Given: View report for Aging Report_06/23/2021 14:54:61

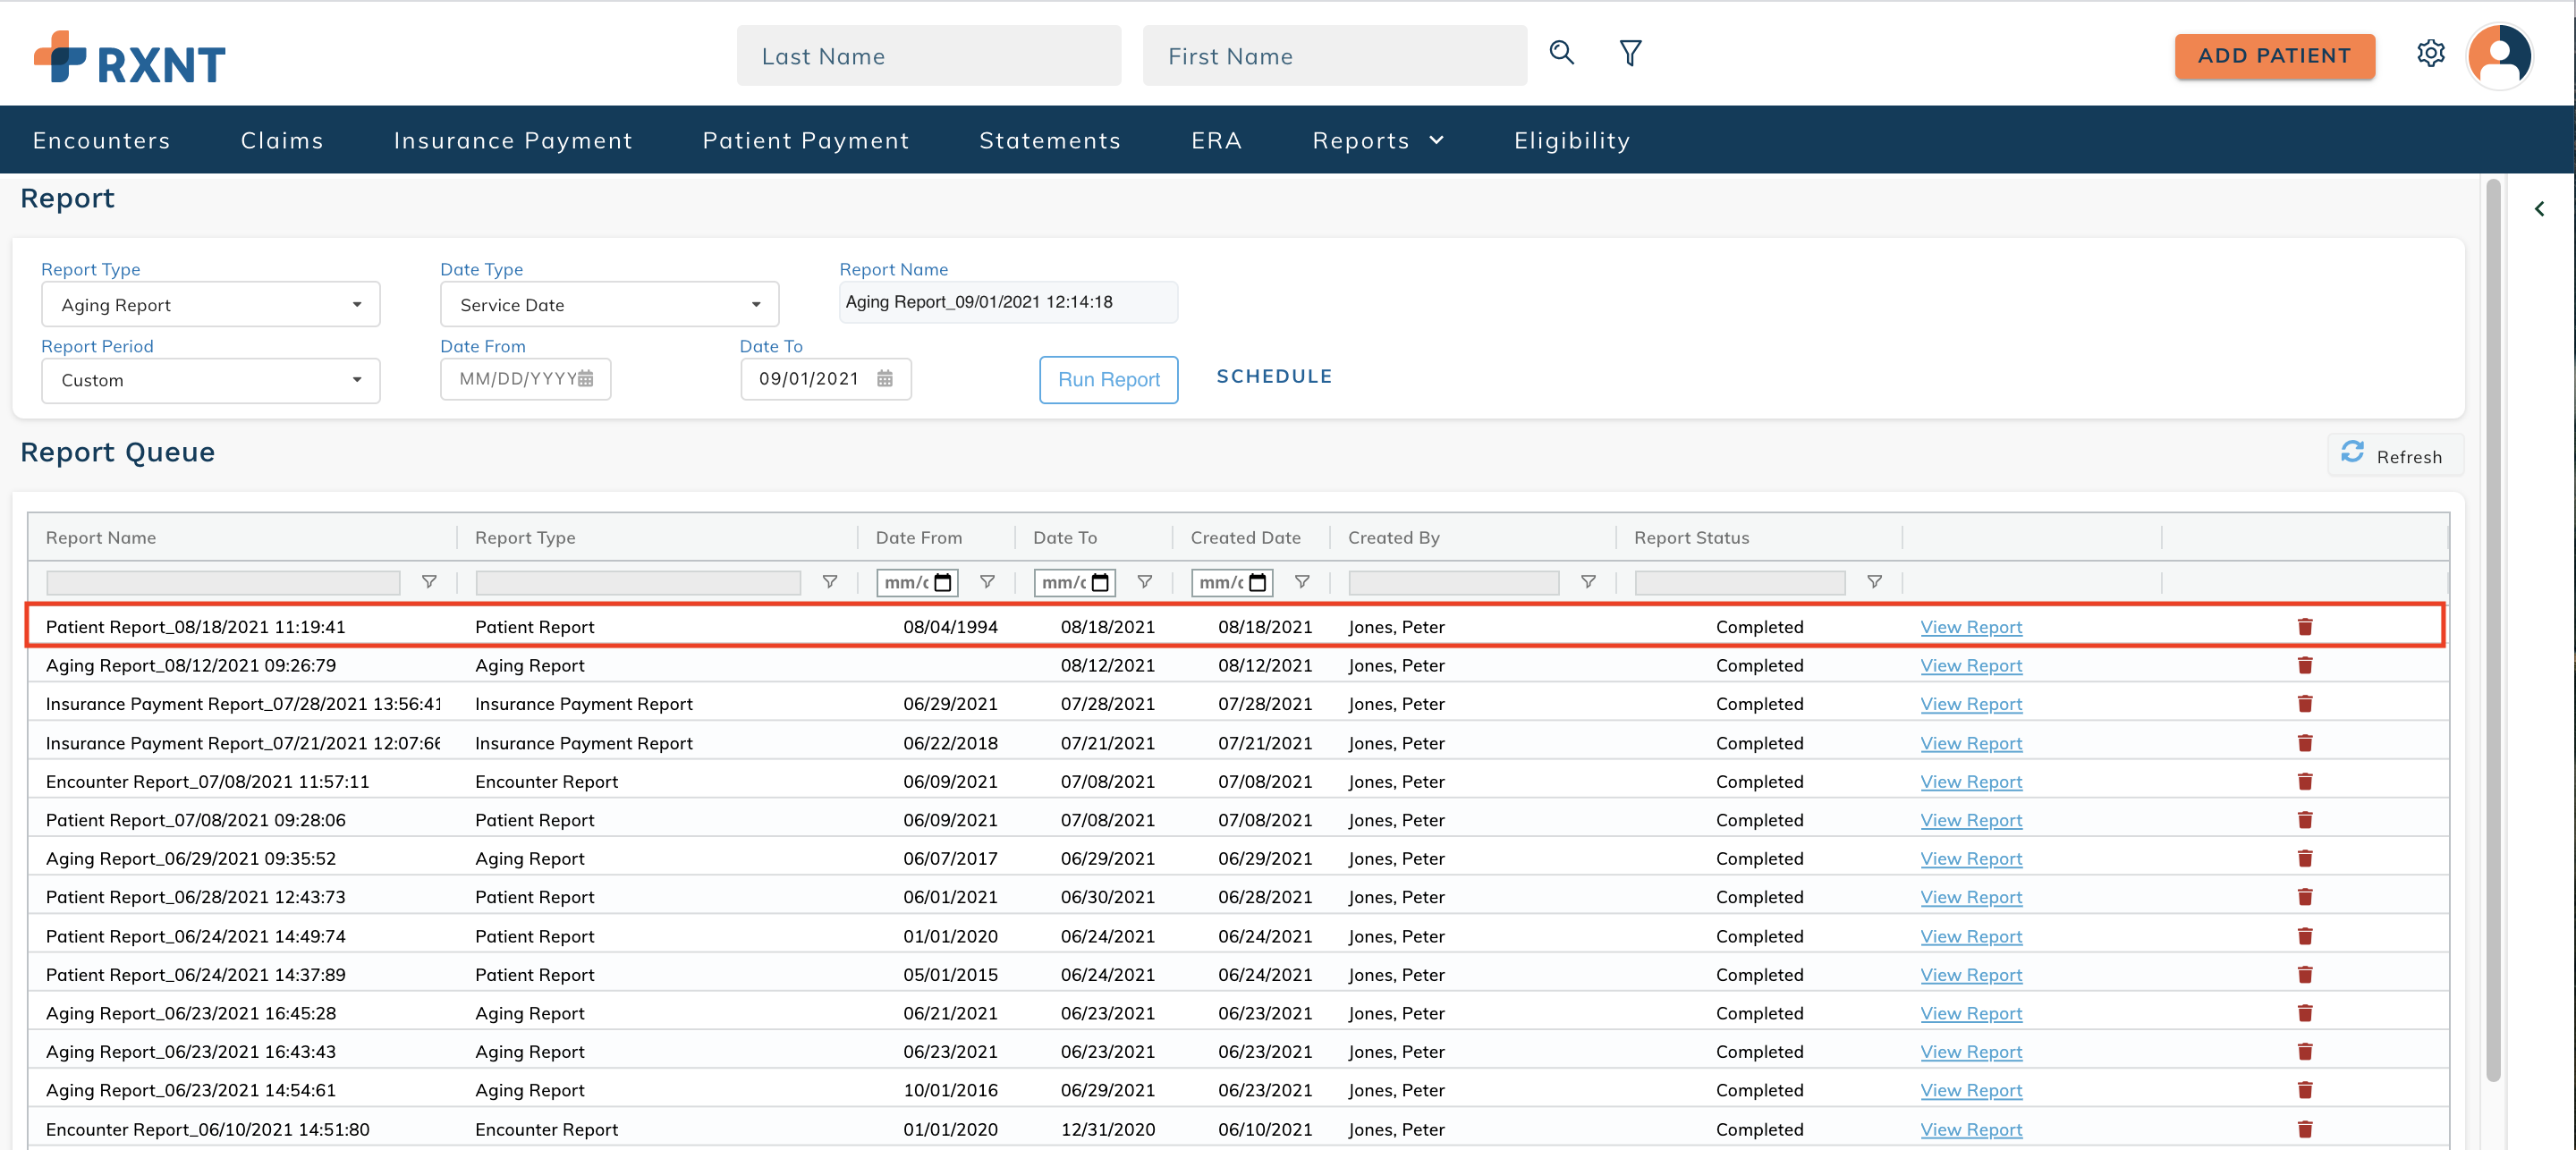Looking at the screenshot, I should click(x=1970, y=1090).
